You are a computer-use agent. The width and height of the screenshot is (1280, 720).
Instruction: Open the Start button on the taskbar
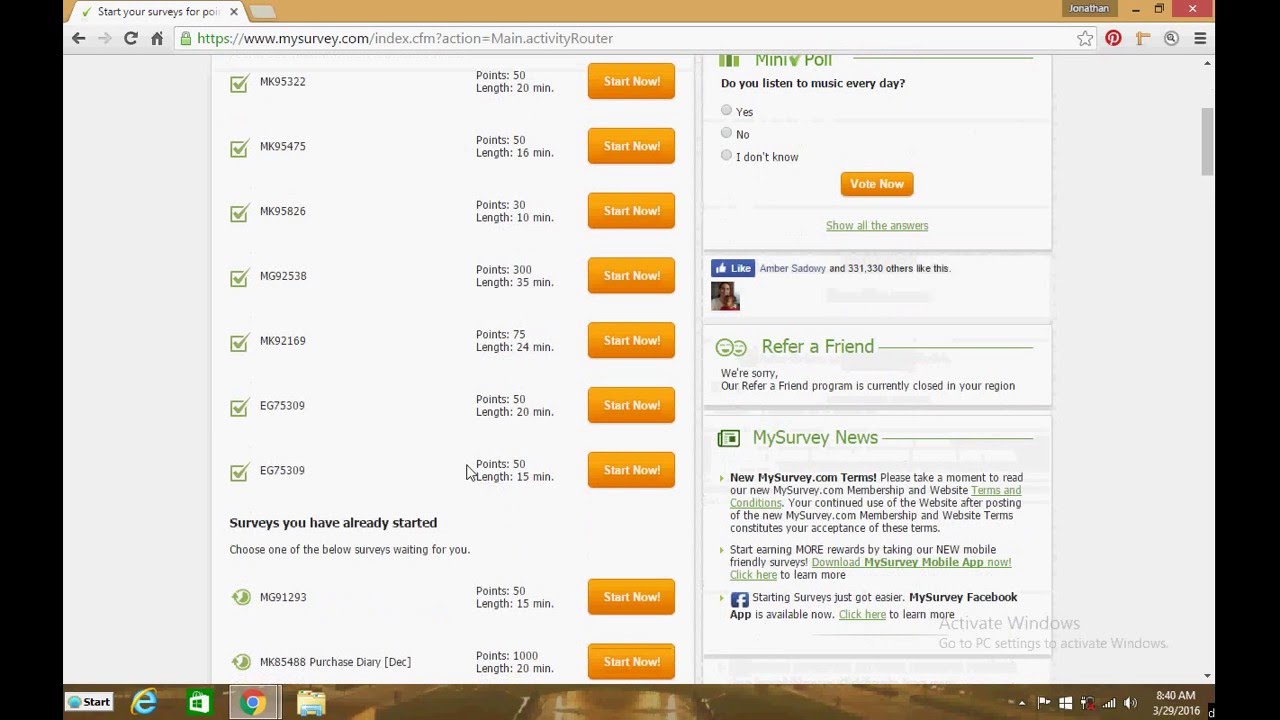[88, 702]
